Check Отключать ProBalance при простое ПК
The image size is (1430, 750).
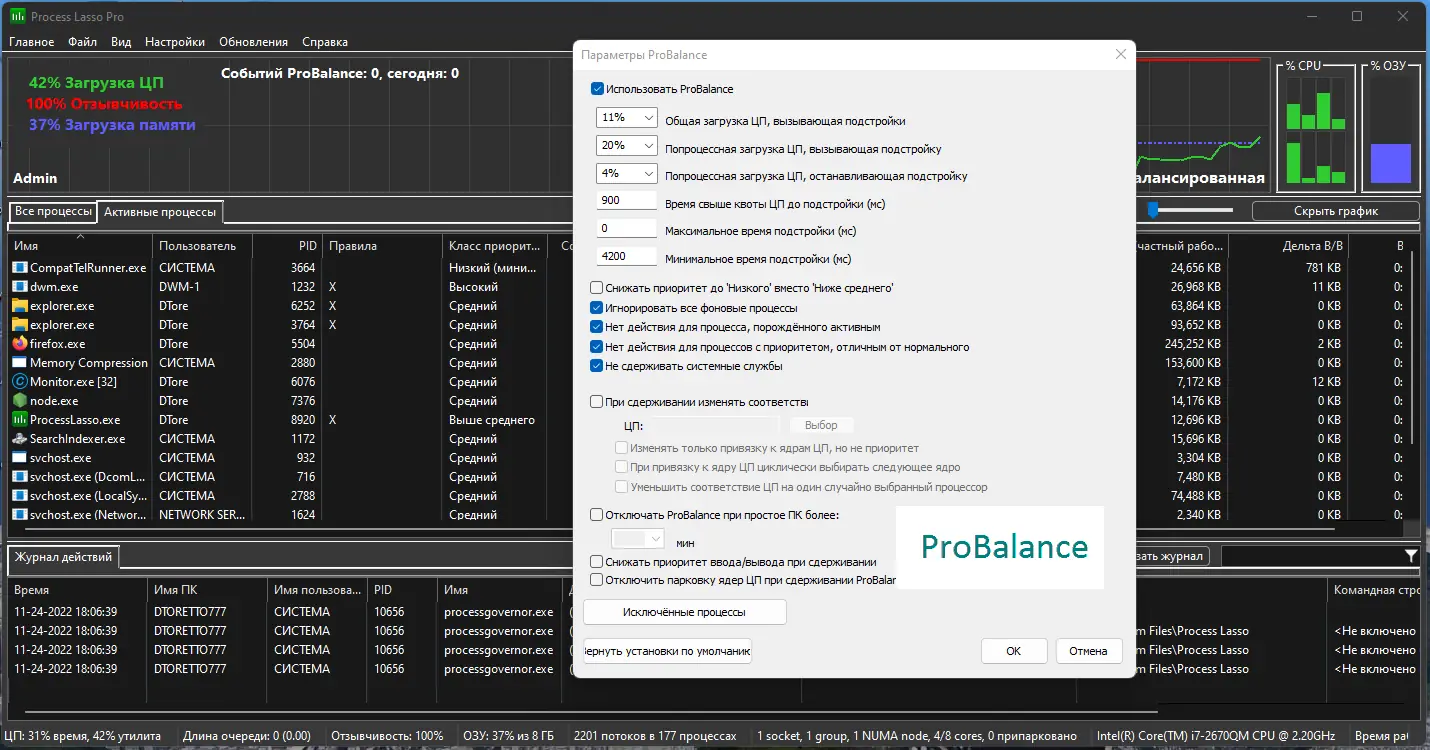pyautogui.click(x=597, y=516)
